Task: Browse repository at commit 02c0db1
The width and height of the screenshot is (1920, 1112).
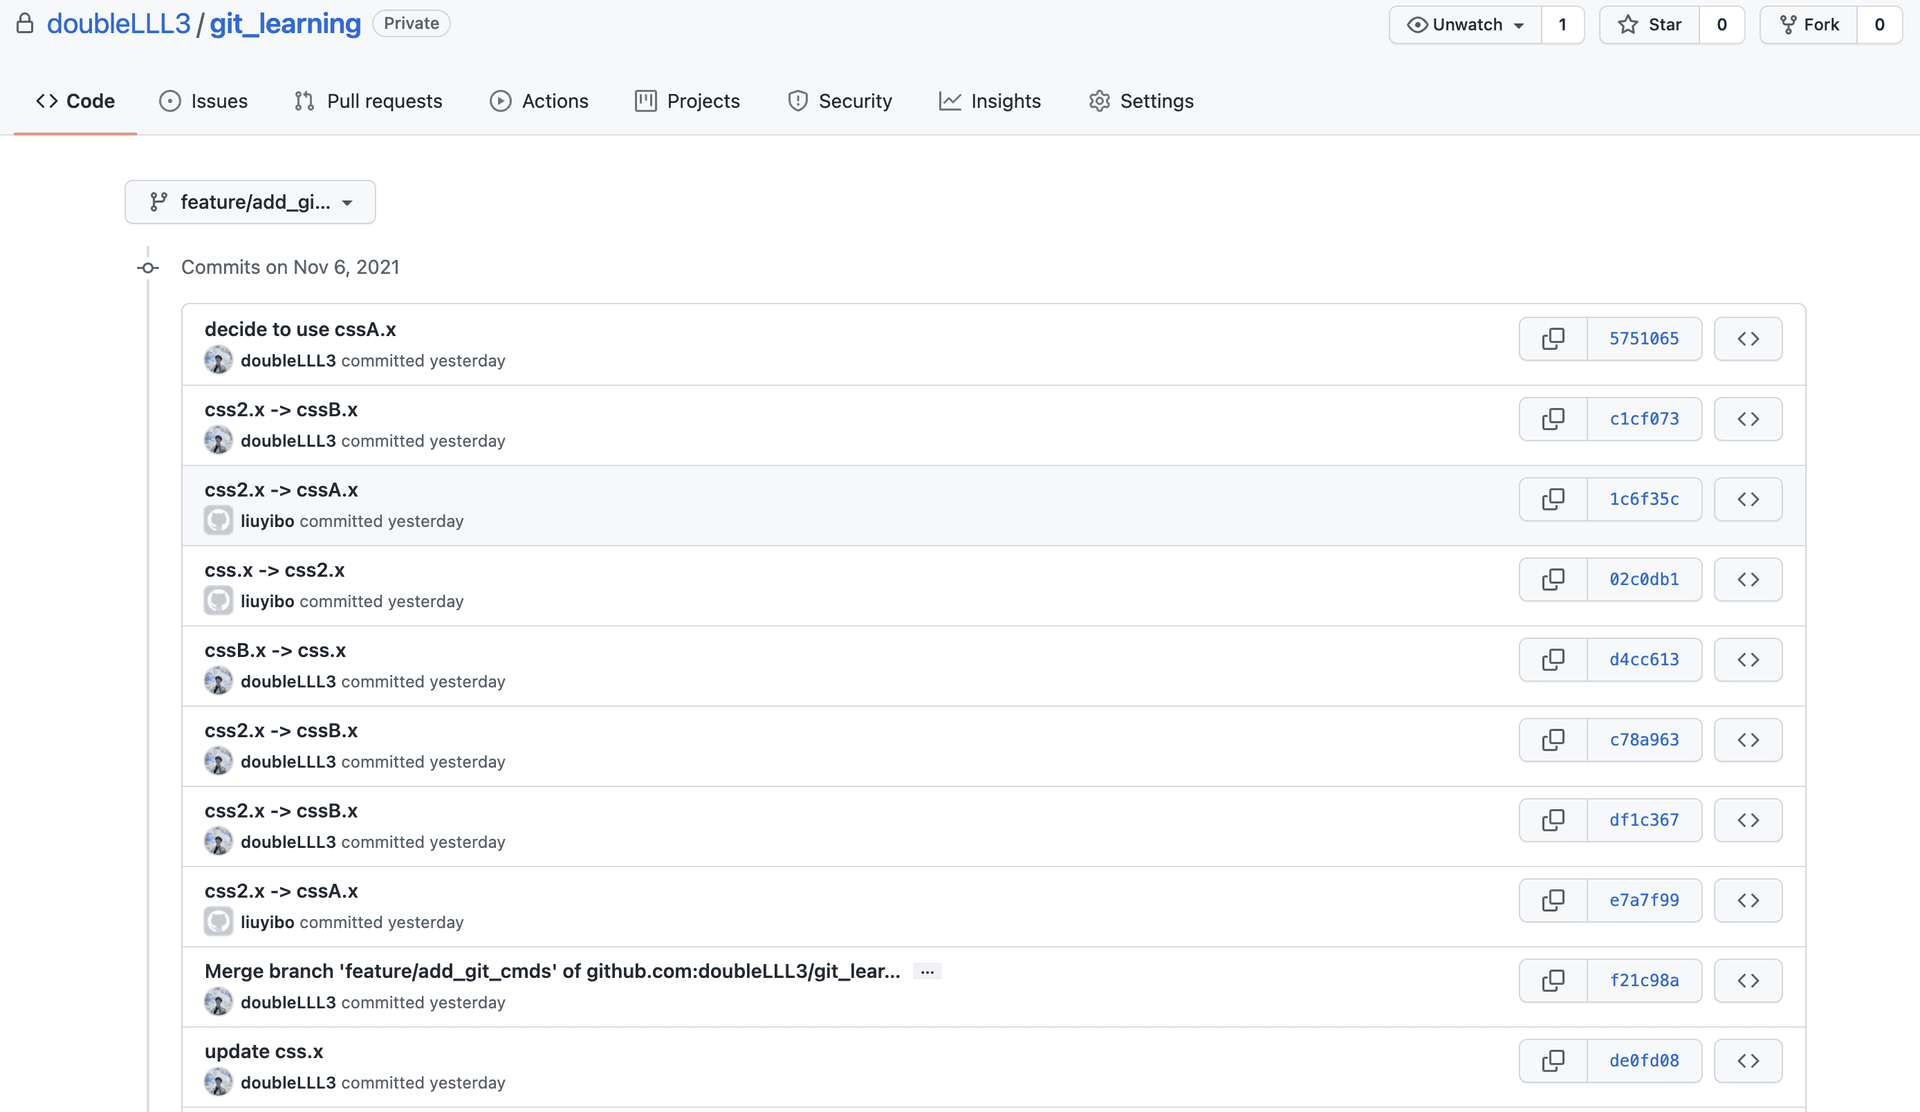Action: (x=1747, y=580)
